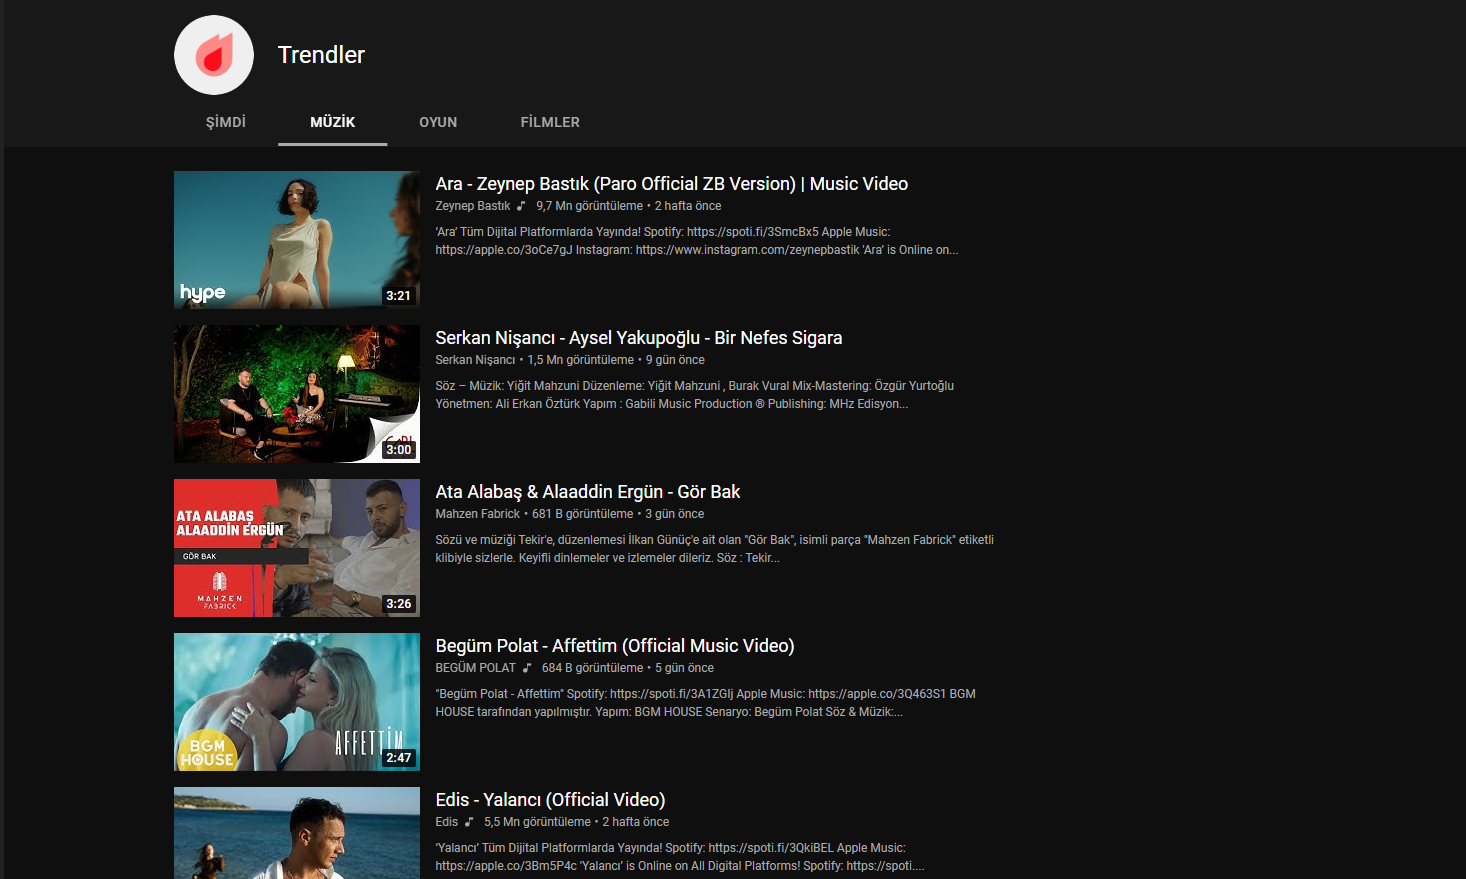Viewport: 1466px width, 879px height.
Task: Play the Ara video thumbnail
Action: [x=297, y=240]
